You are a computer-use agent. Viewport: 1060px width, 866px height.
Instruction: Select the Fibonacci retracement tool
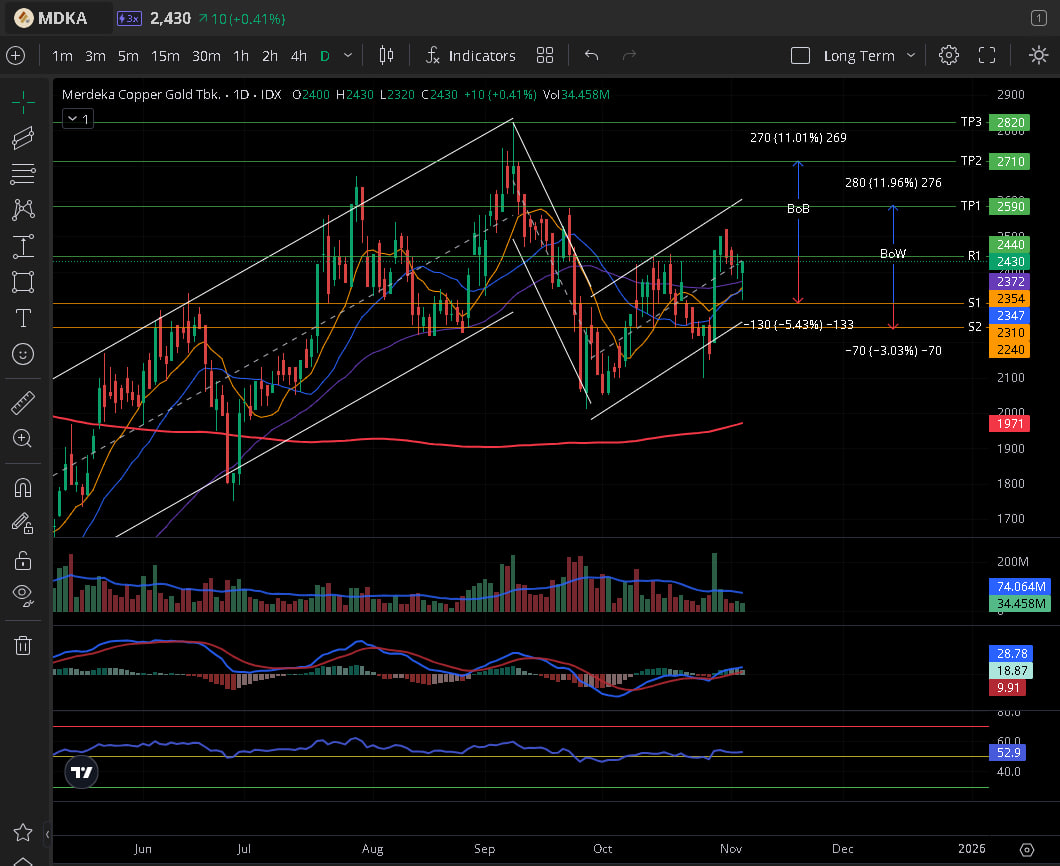pyautogui.click(x=22, y=173)
